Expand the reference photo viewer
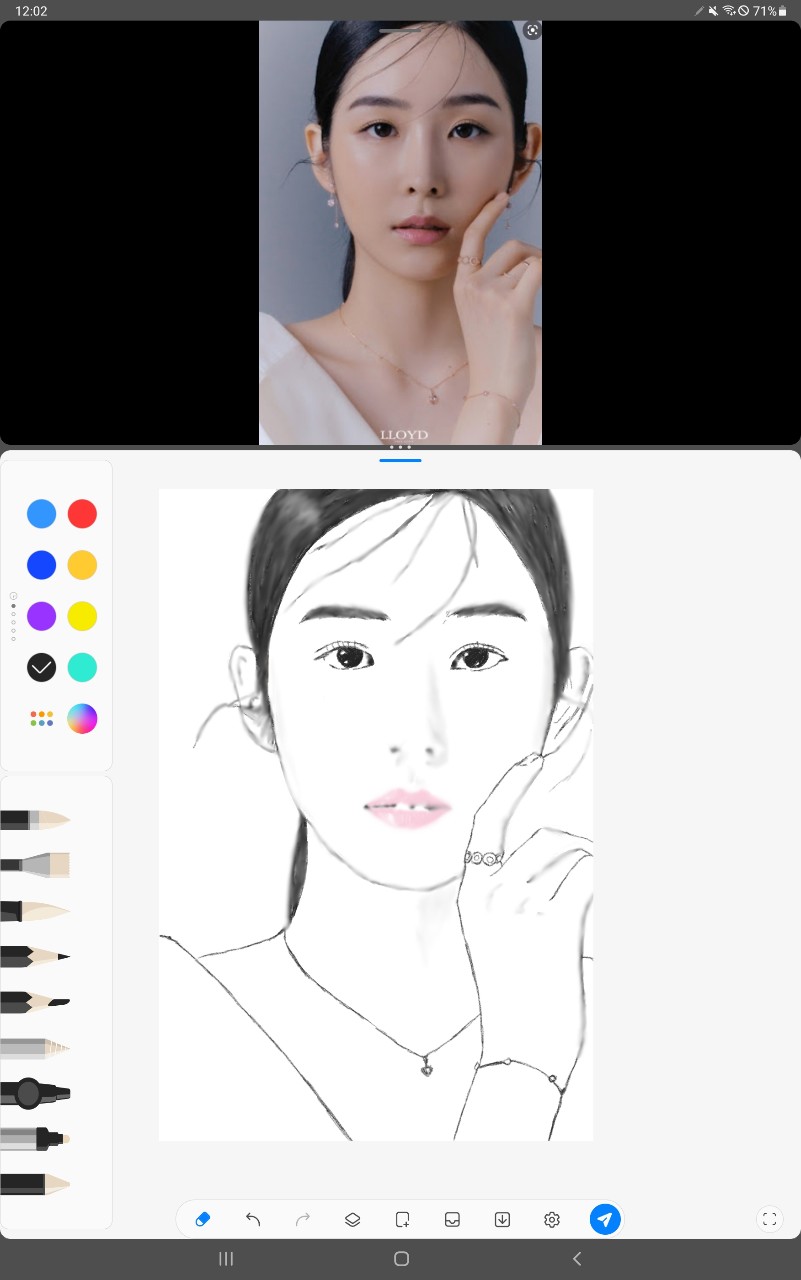Screen dimensions: 801x1280 coord(532,31)
